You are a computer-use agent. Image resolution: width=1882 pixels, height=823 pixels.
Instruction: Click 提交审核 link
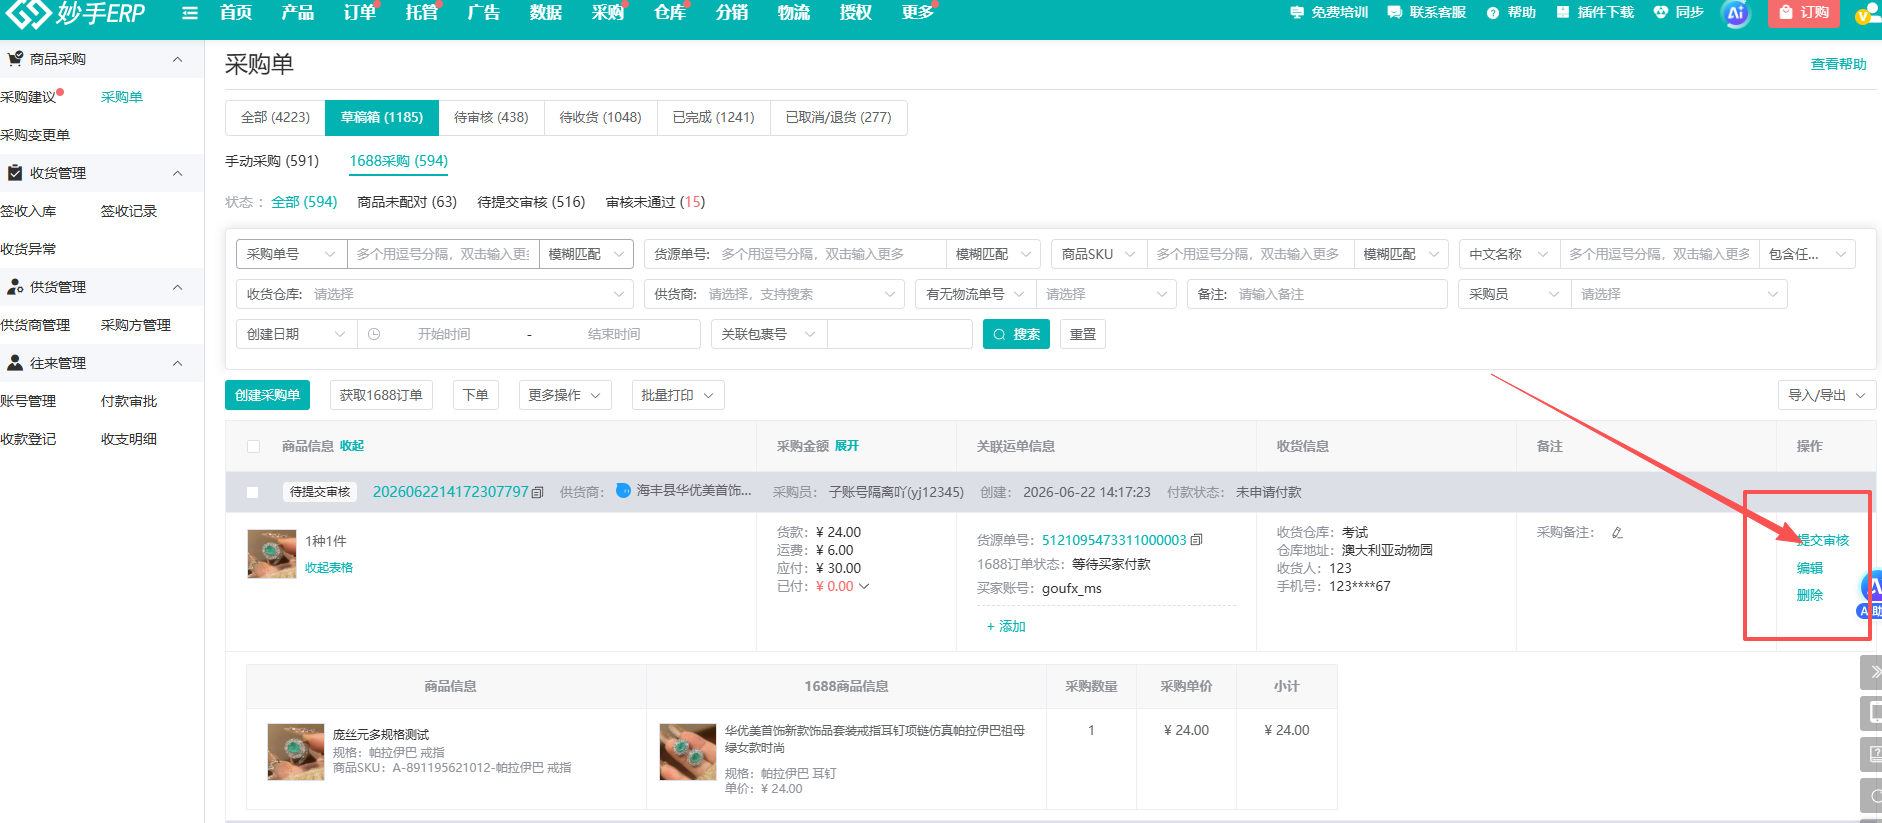pyautogui.click(x=1822, y=540)
